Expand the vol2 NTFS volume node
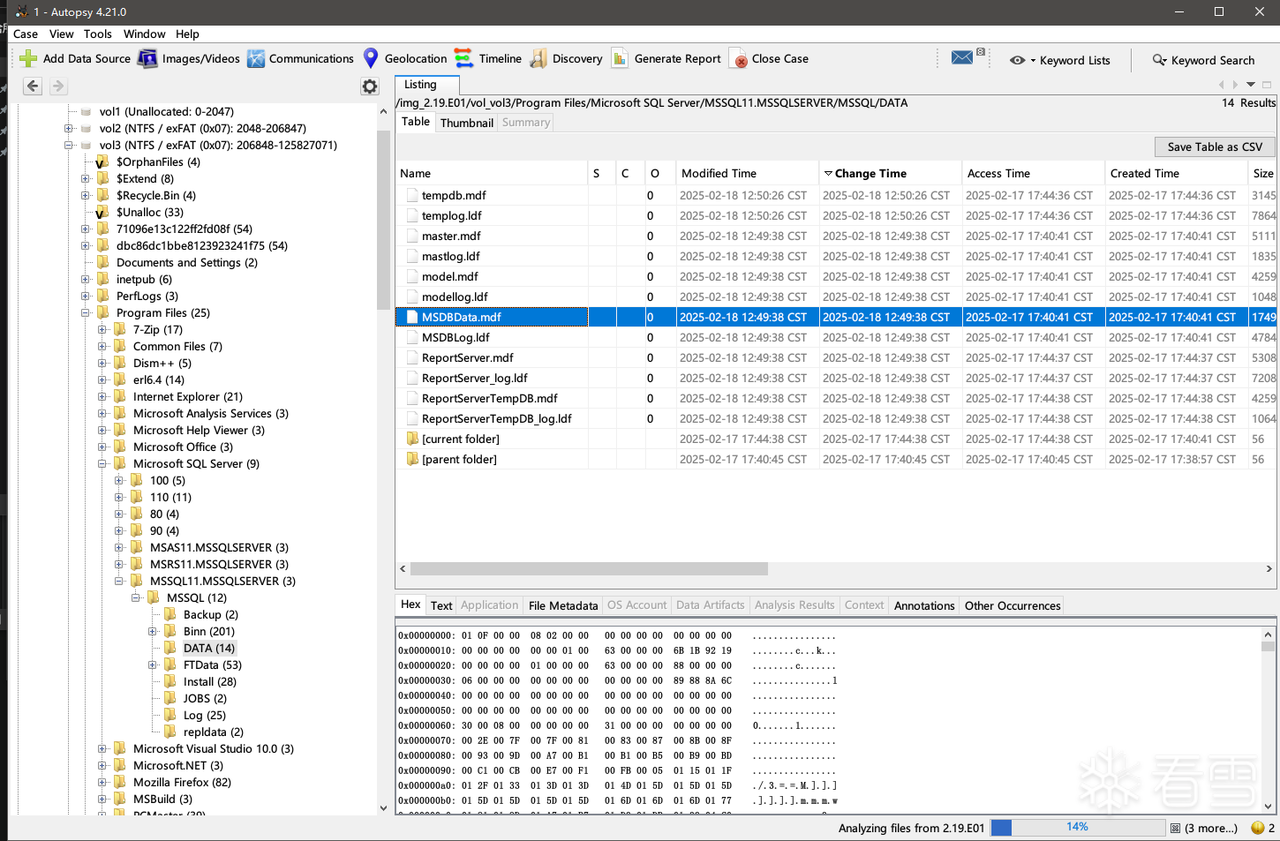 click(69, 129)
